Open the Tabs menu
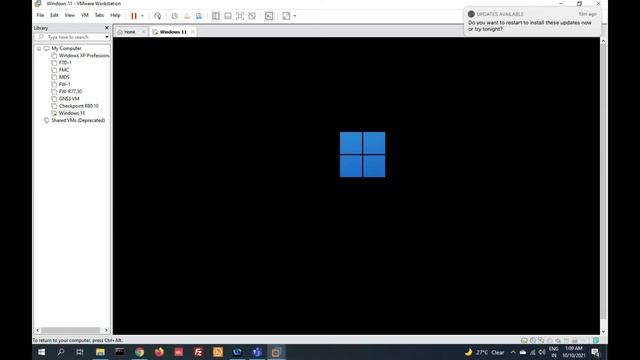Image resolution: width=640 pixels, height=360 pixels. (99, 15)
